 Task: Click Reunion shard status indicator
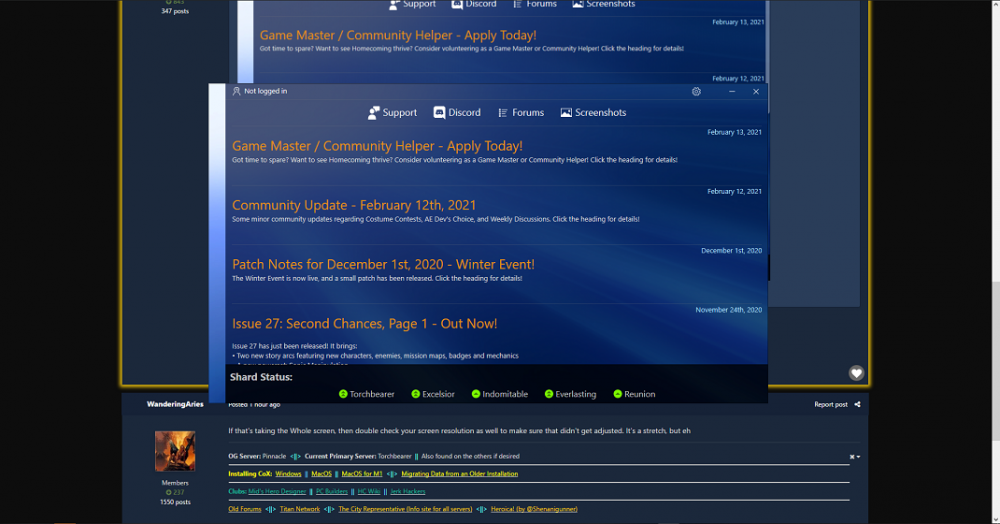pos(617,394)
